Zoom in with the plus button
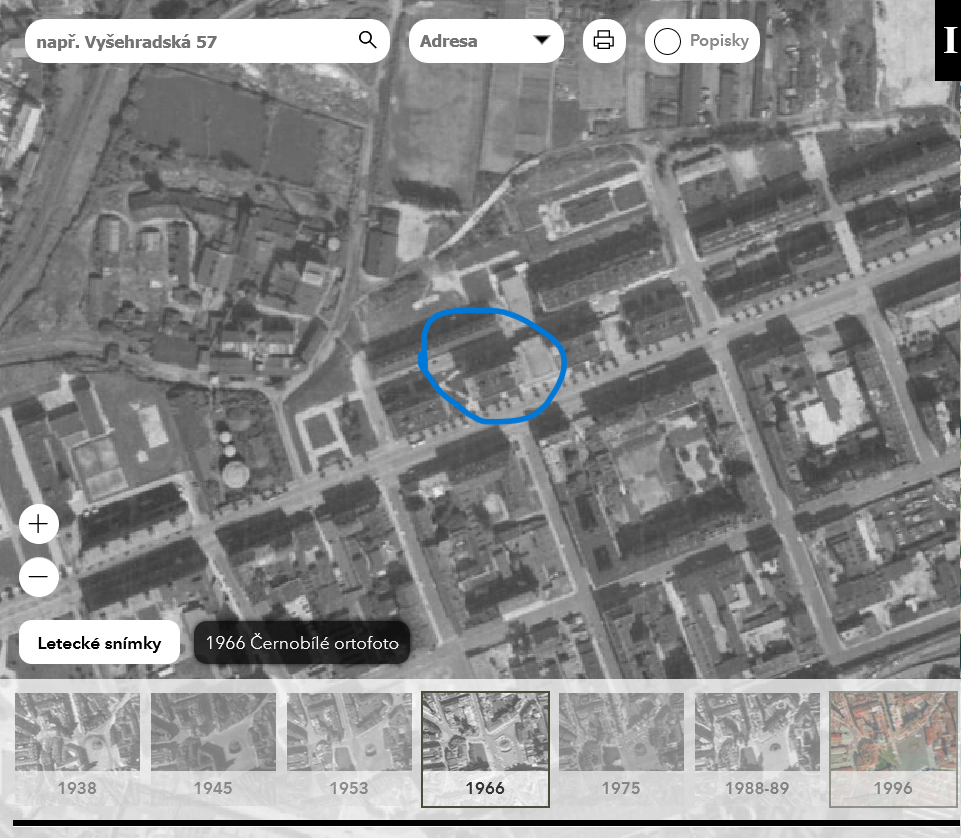Image resolution: width=961 pixels, height=838 pixels. [39, 524]
